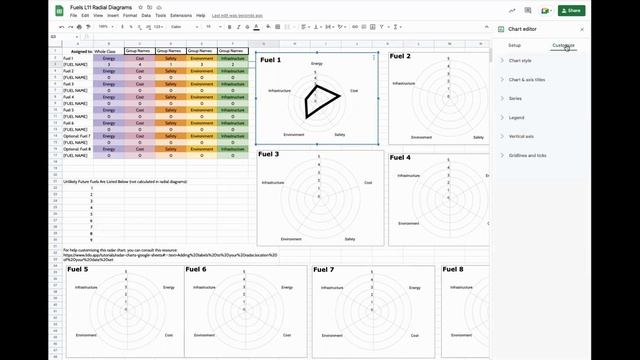
Task: Open vertical align dropdown
Action: [318, 27]
